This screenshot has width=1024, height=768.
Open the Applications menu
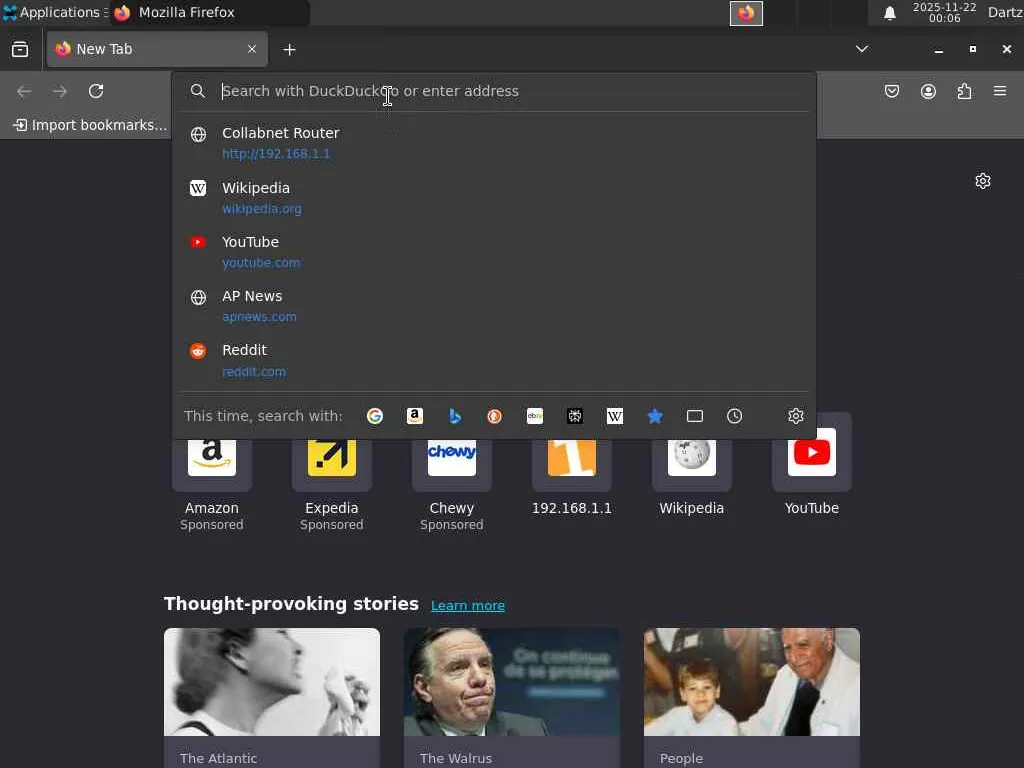[x=54, y=12]
